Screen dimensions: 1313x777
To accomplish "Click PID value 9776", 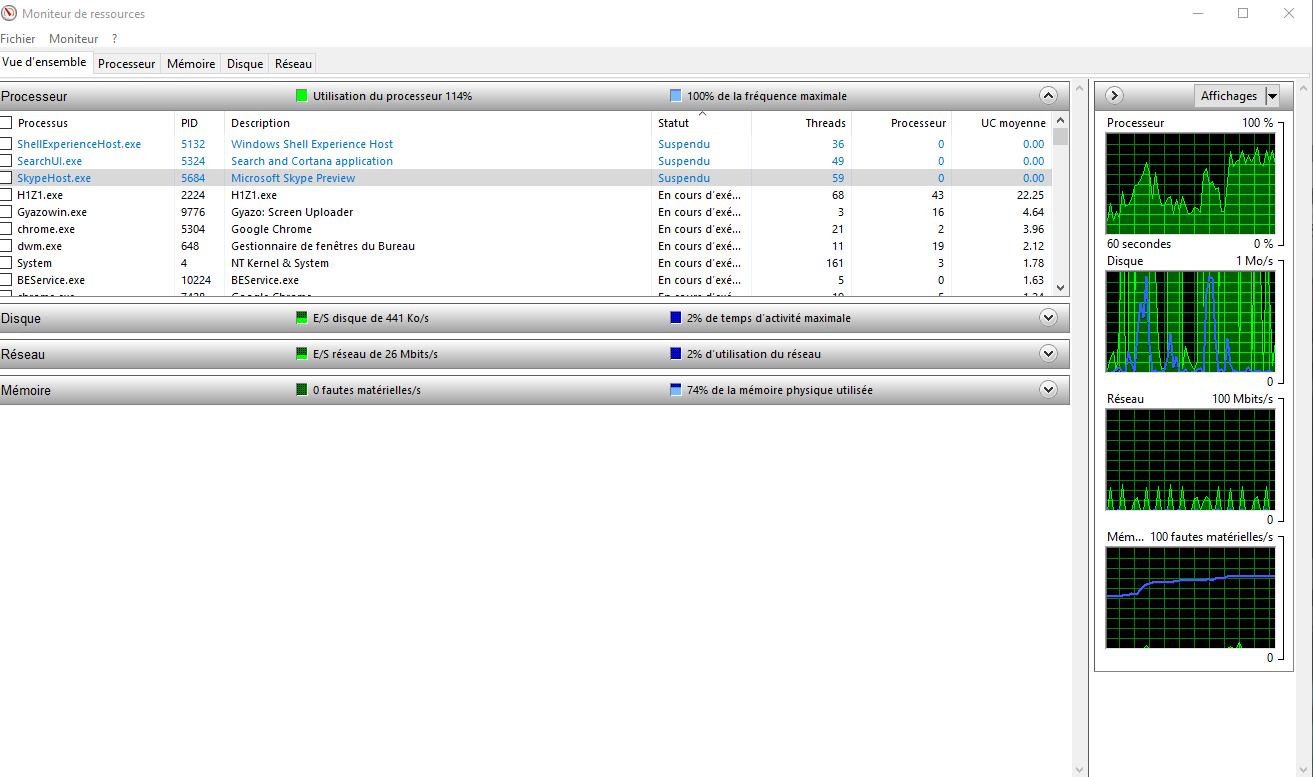I will click(x=193, y=212).
